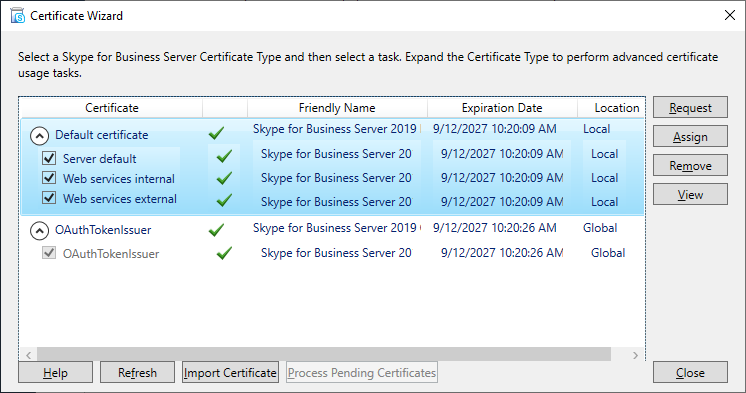Close the Certificate Wizard window with X
Viewport: 746px width, 393px height.
[x=730, y=15]
